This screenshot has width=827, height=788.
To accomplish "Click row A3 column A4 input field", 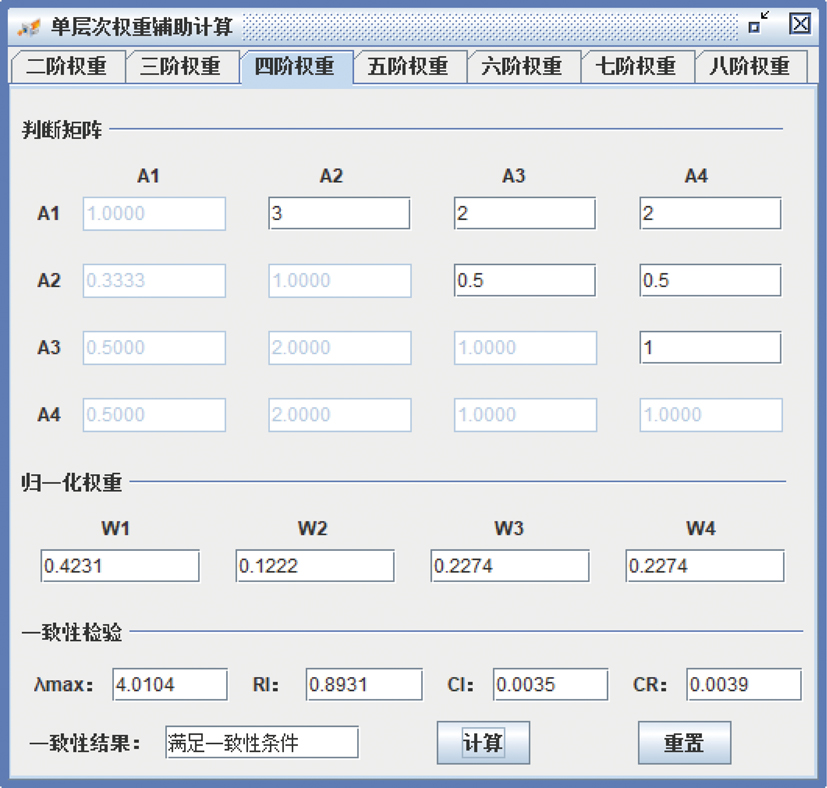I will [x=710, y=347].
